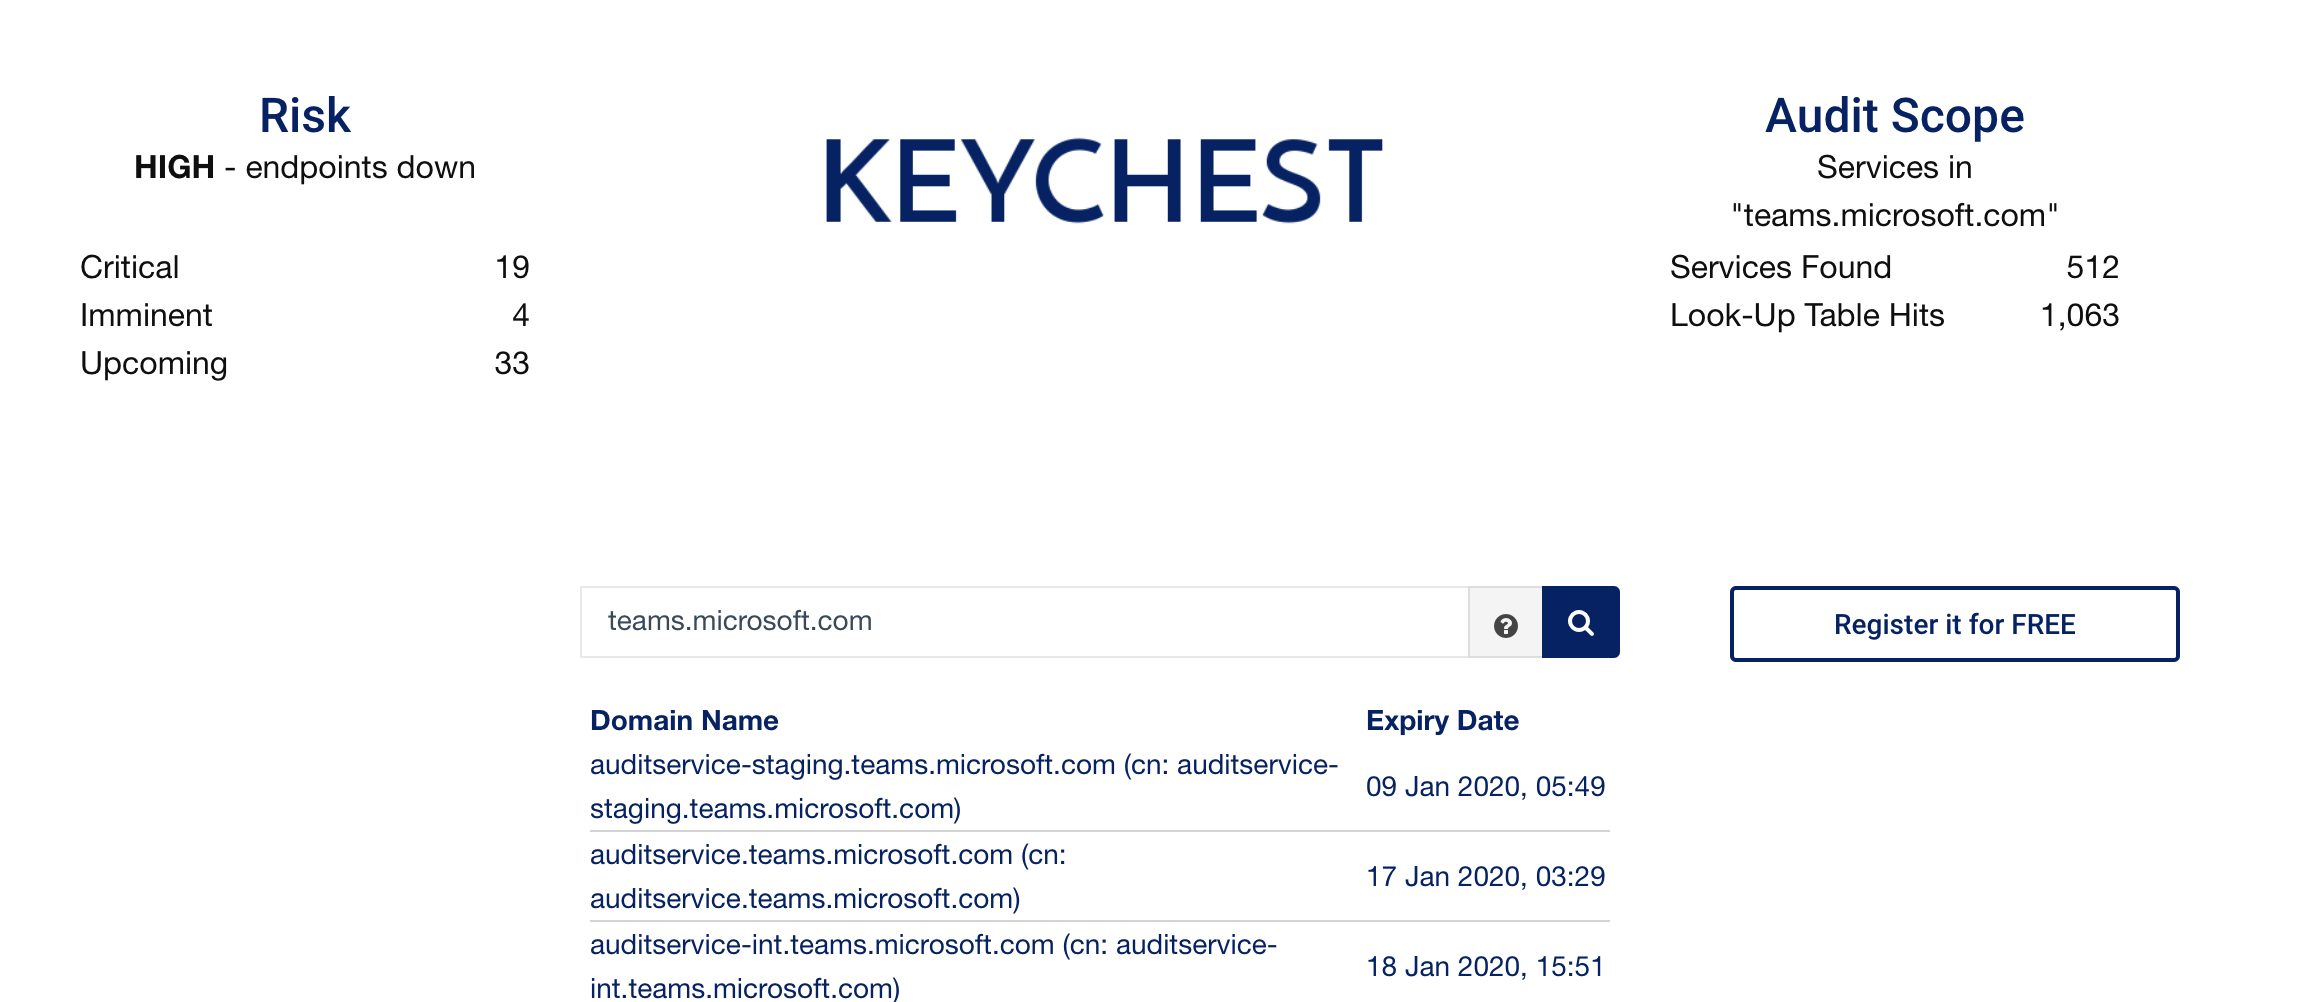This screenshot has width=2318, height=1002.
Task: Click the Audit Scope heading
Action: 1894,115
